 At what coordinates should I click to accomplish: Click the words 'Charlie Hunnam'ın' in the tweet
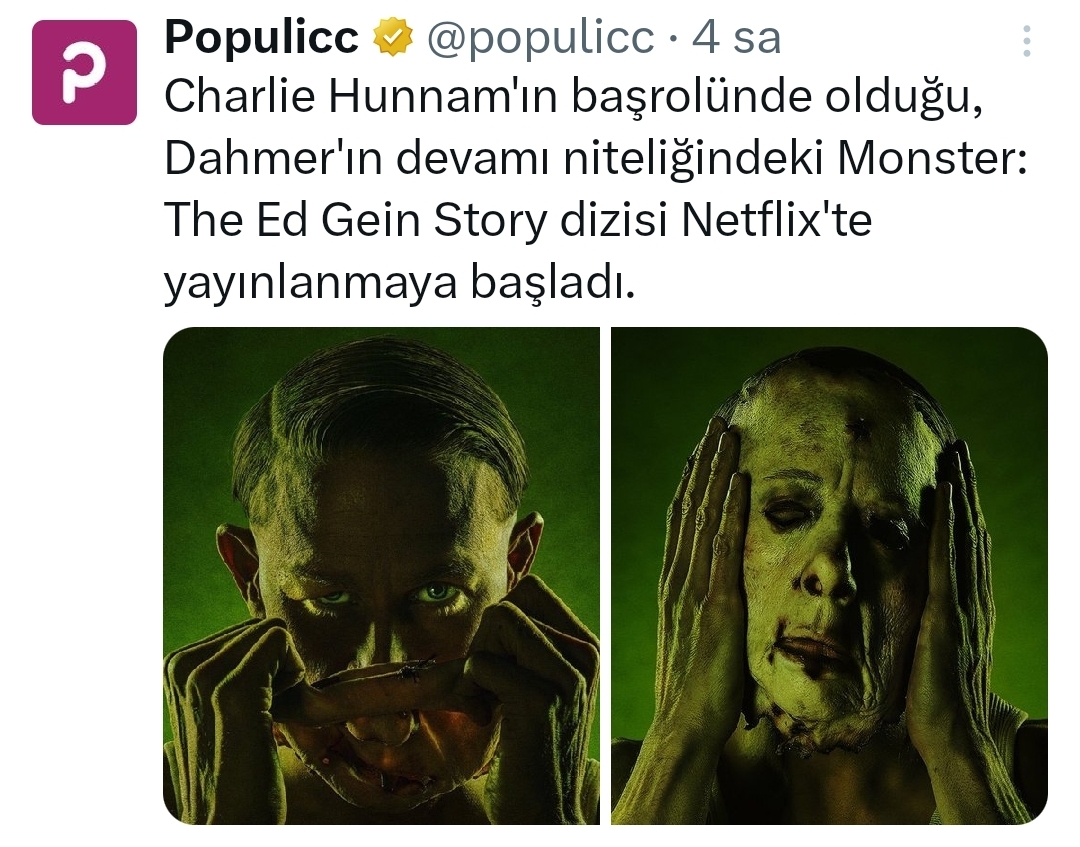360,97
